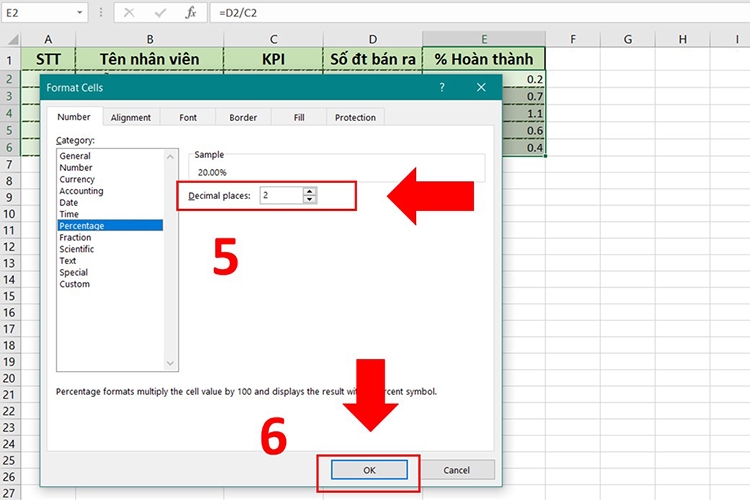The width and height of the screenshot is (750, 500).
Task: Select column C header
Action: (273, 39)
